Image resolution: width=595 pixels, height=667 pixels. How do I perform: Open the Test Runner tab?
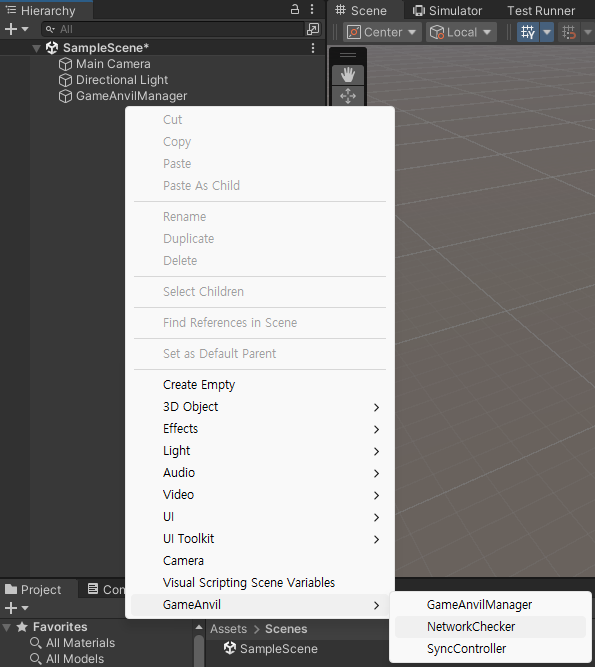point(541,11)
